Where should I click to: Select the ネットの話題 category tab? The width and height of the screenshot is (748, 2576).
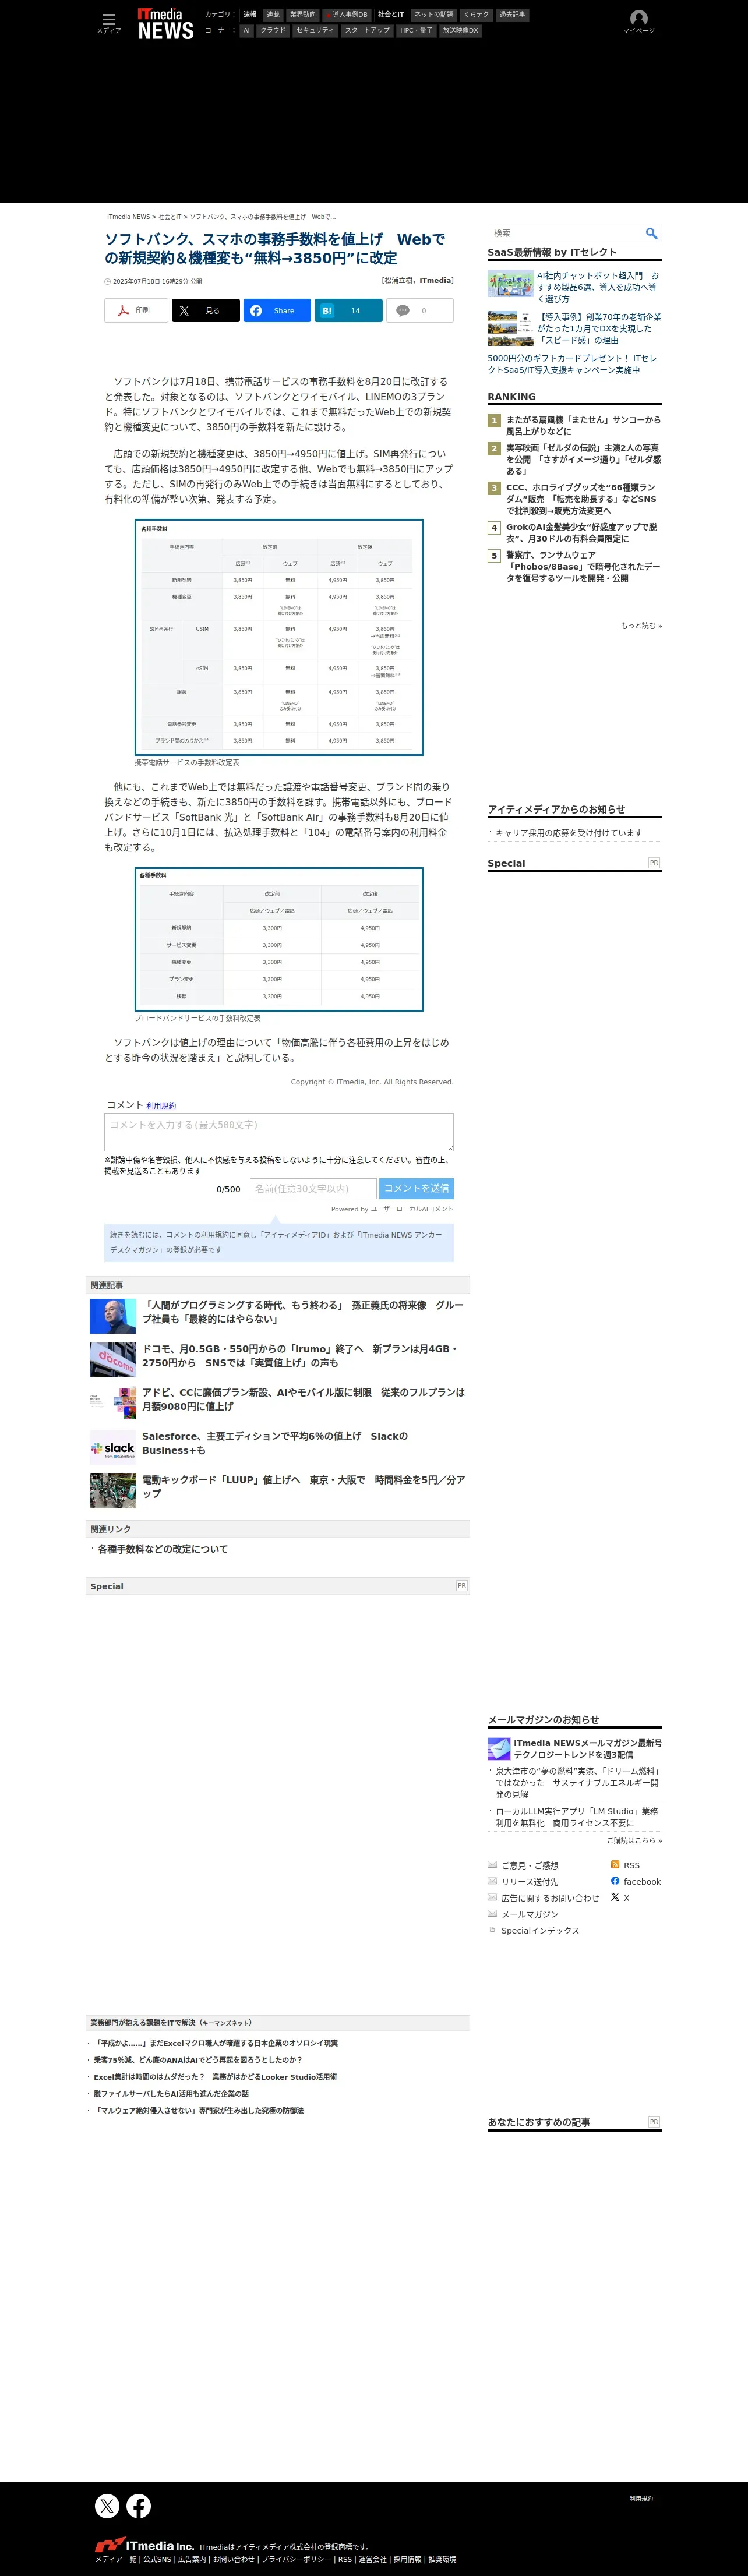click(x=433, y=15)
